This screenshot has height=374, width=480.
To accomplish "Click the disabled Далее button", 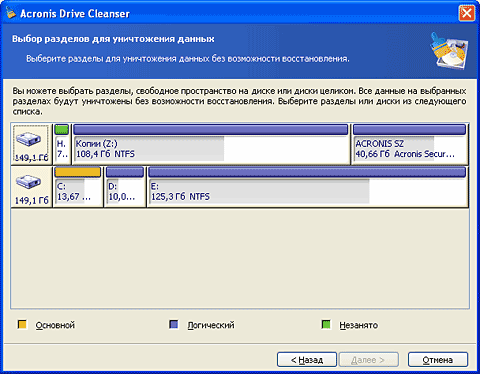I will click(x=369, y=360).
